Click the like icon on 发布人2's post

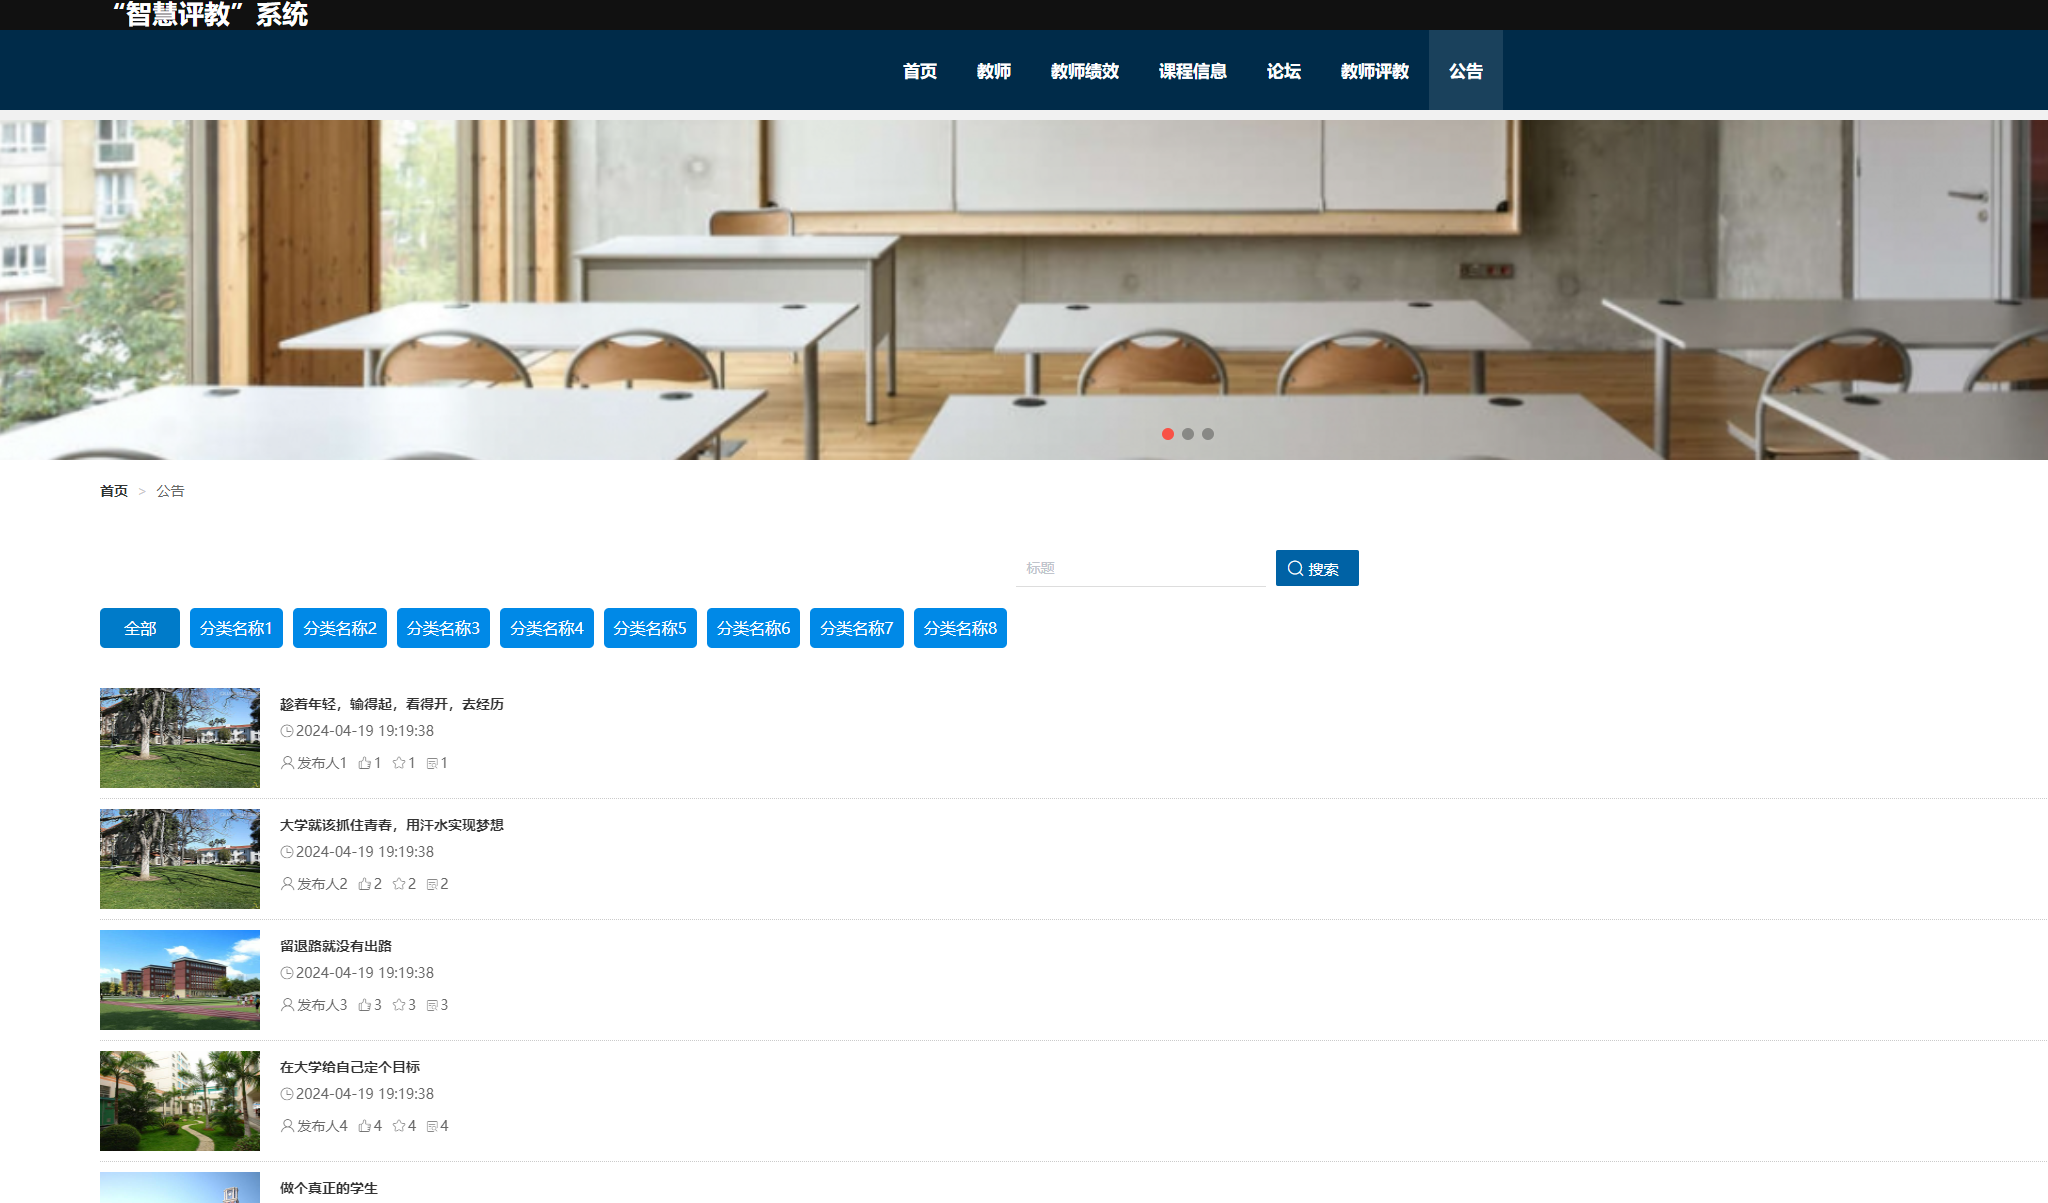click(x=365, y=884)
